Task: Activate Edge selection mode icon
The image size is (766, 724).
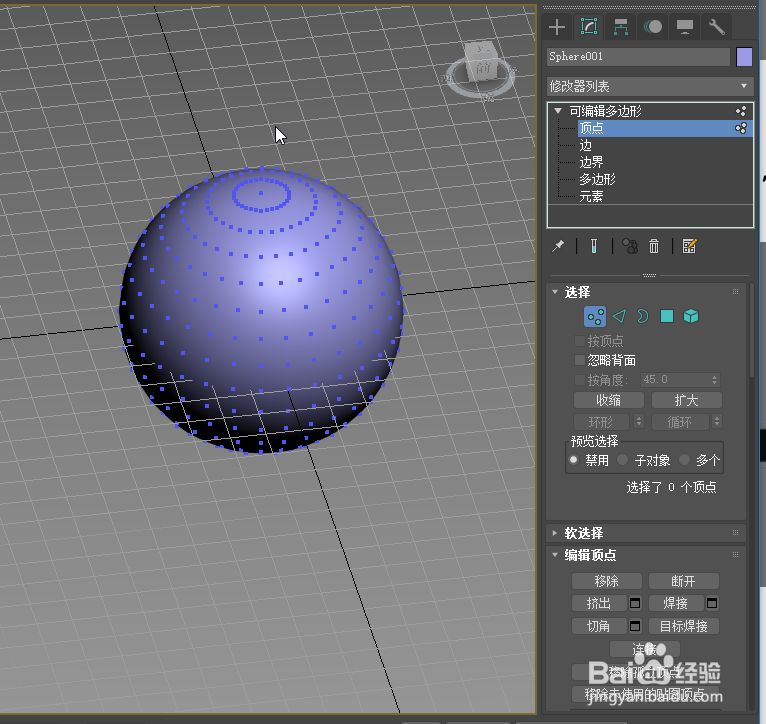Action: point(619,317)
